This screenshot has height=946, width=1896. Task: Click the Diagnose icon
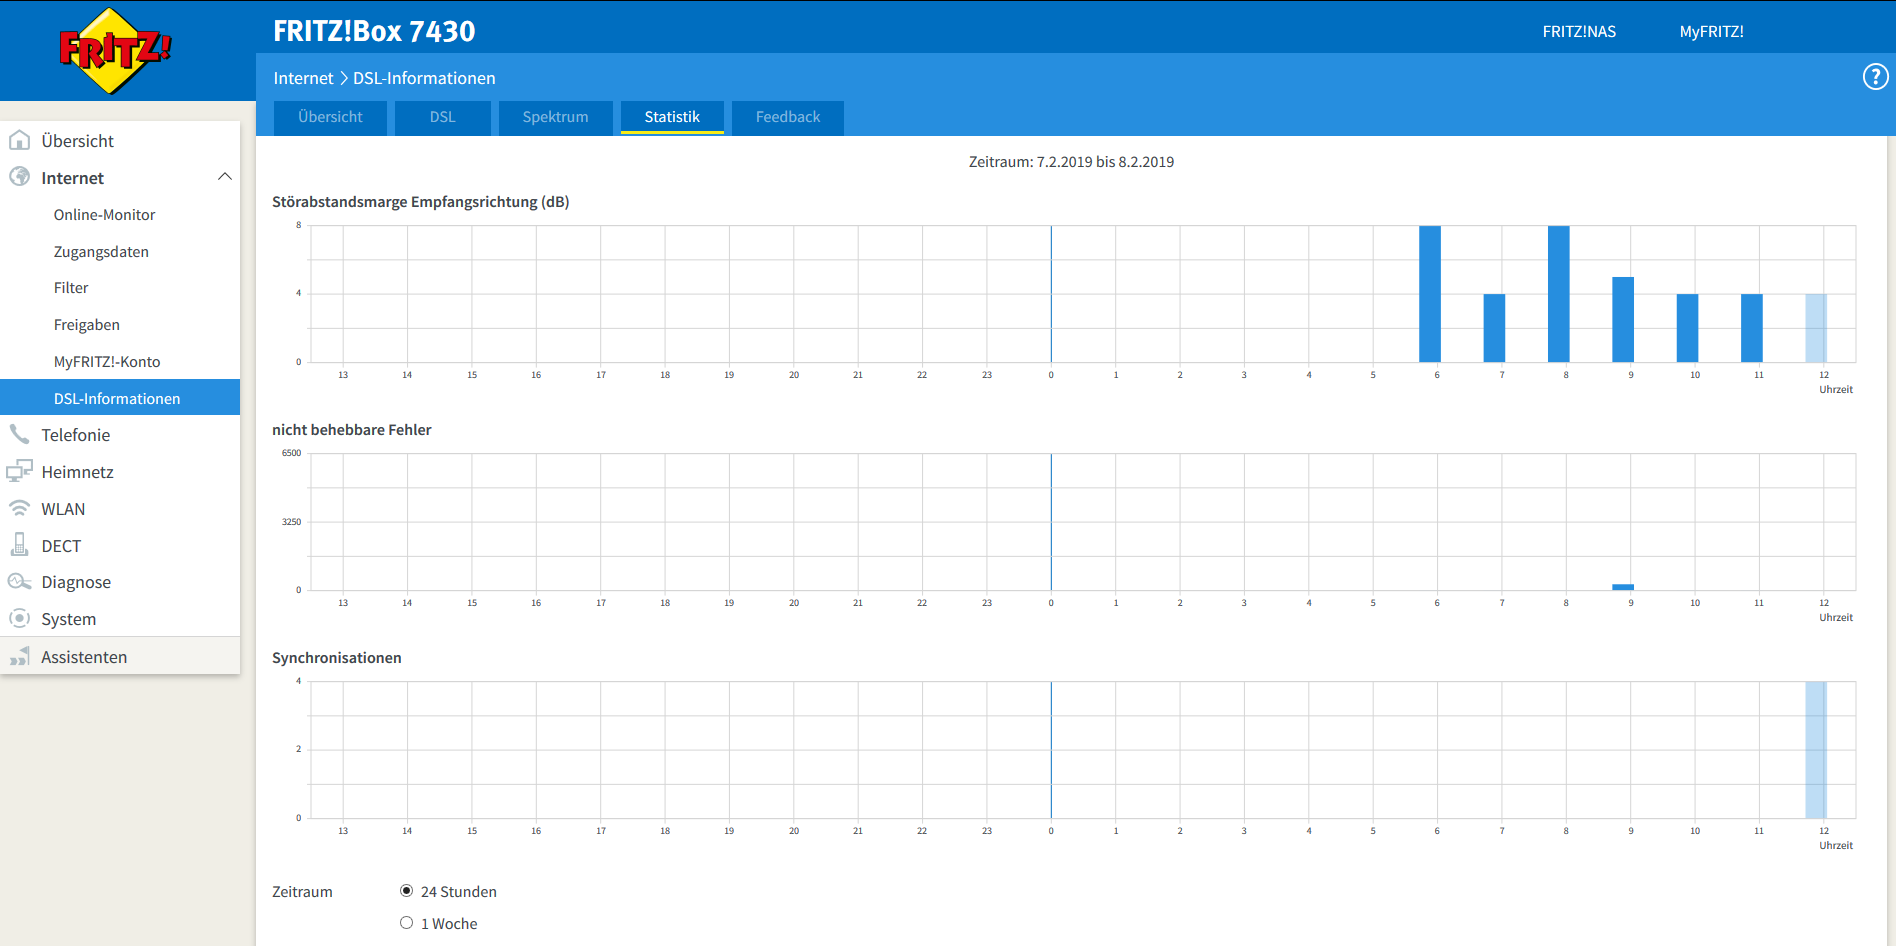point(19,582)
